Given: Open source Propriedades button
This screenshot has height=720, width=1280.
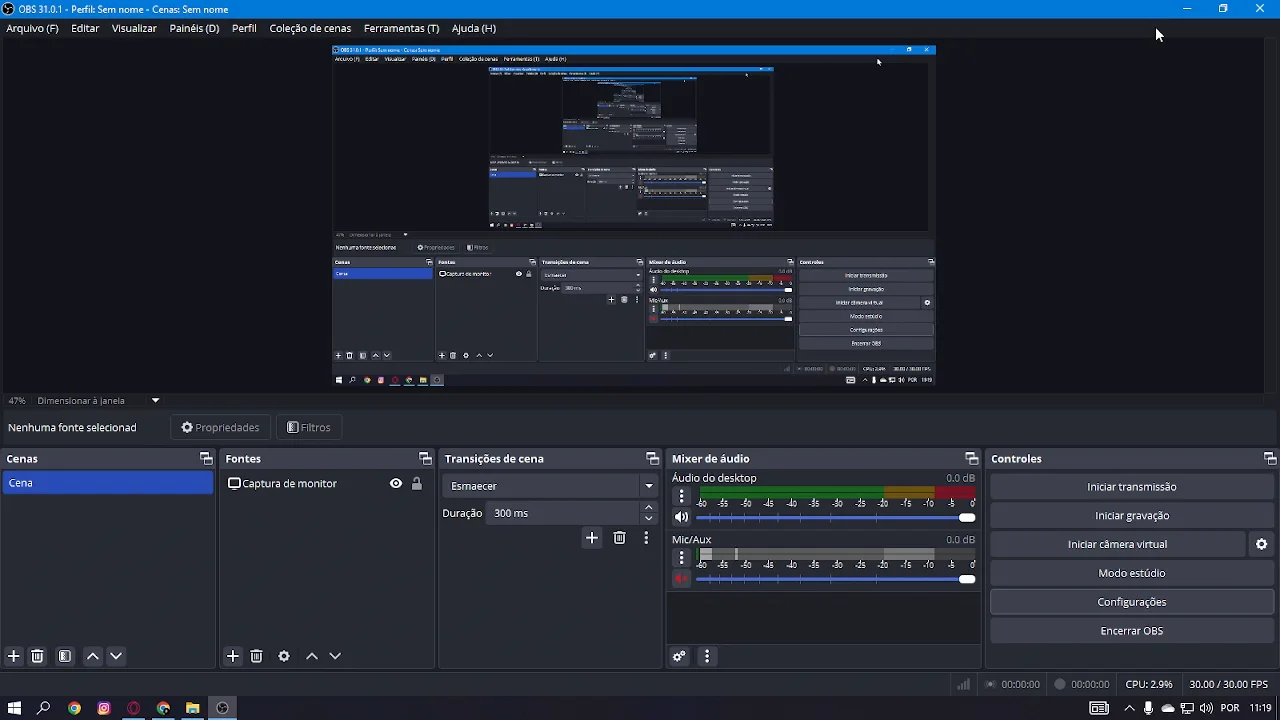Looking at the screenshot, I should [x=220, y=427].
